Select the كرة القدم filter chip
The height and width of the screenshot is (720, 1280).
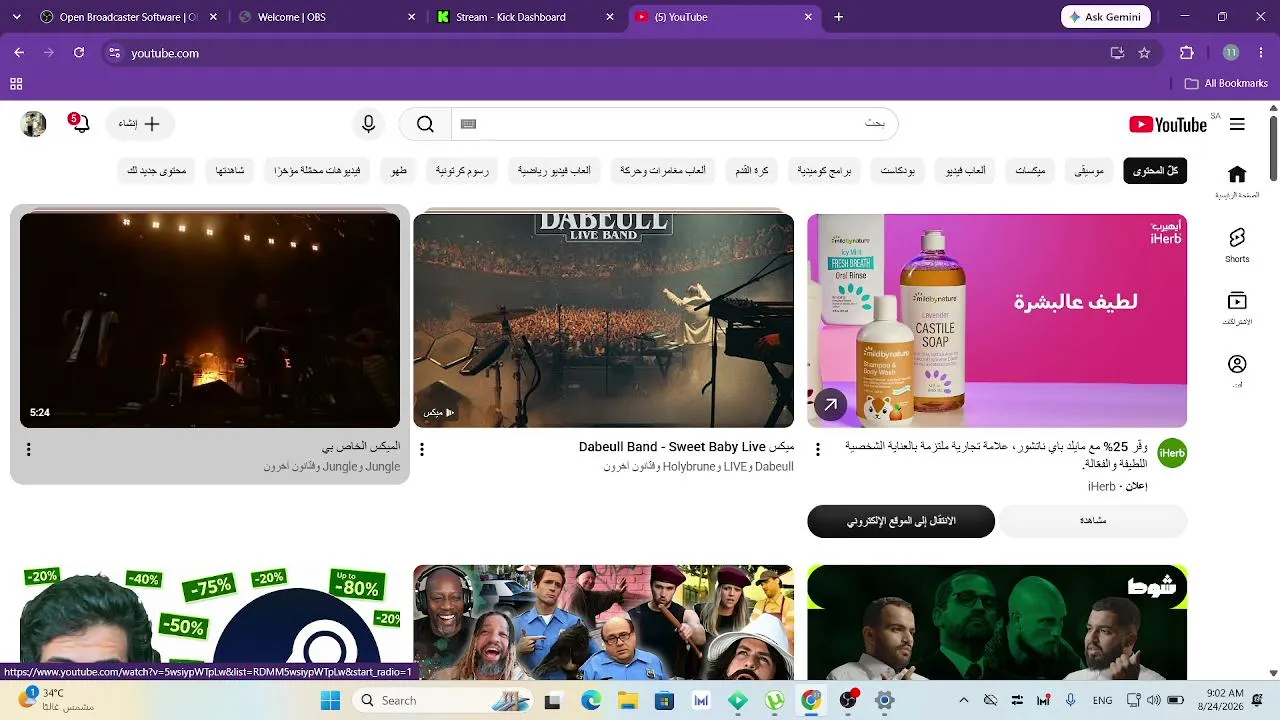pos(752,171)
